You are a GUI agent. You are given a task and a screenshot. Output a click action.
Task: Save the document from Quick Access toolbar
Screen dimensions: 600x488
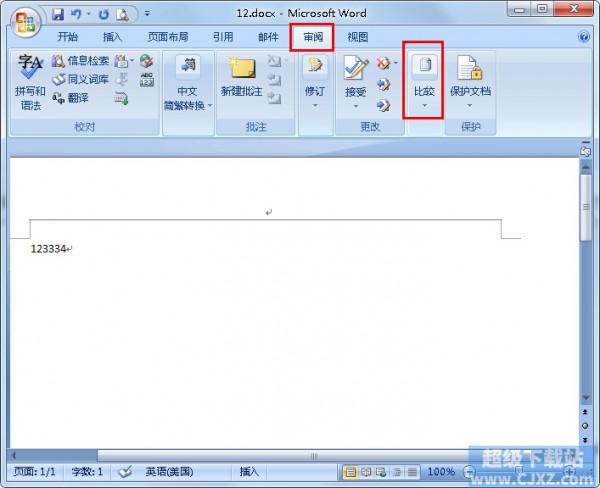pyautogui.click(x=58, y=15)
